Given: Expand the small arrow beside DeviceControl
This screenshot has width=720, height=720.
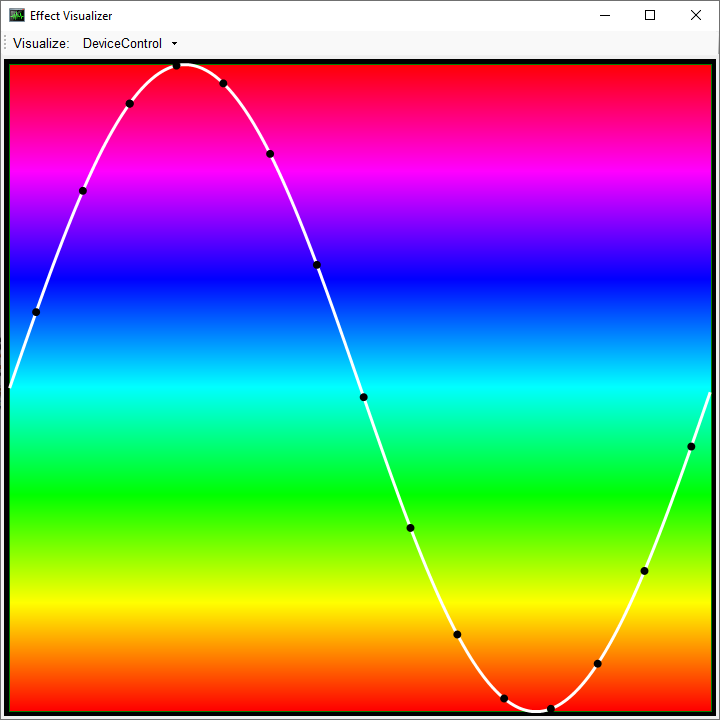Looking at the screenshot, I should coord(174,44).
